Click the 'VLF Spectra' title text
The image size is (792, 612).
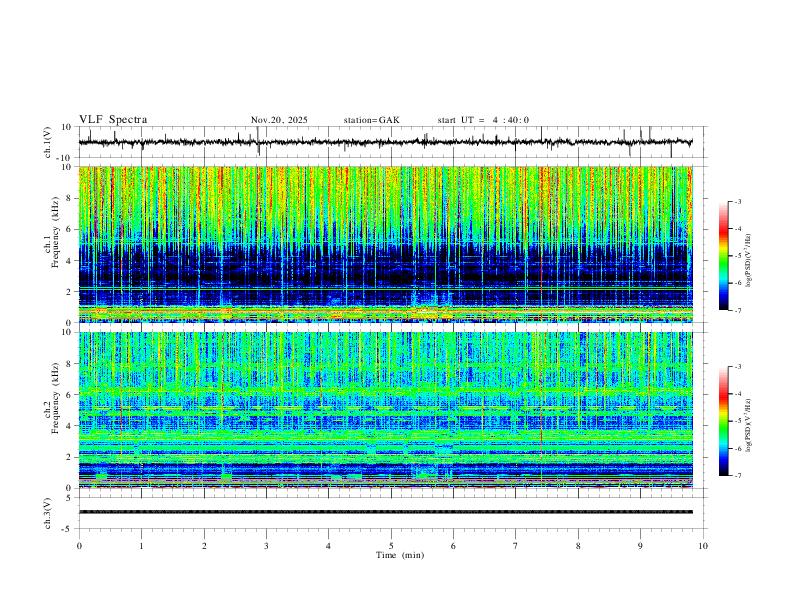pos(113,120)
